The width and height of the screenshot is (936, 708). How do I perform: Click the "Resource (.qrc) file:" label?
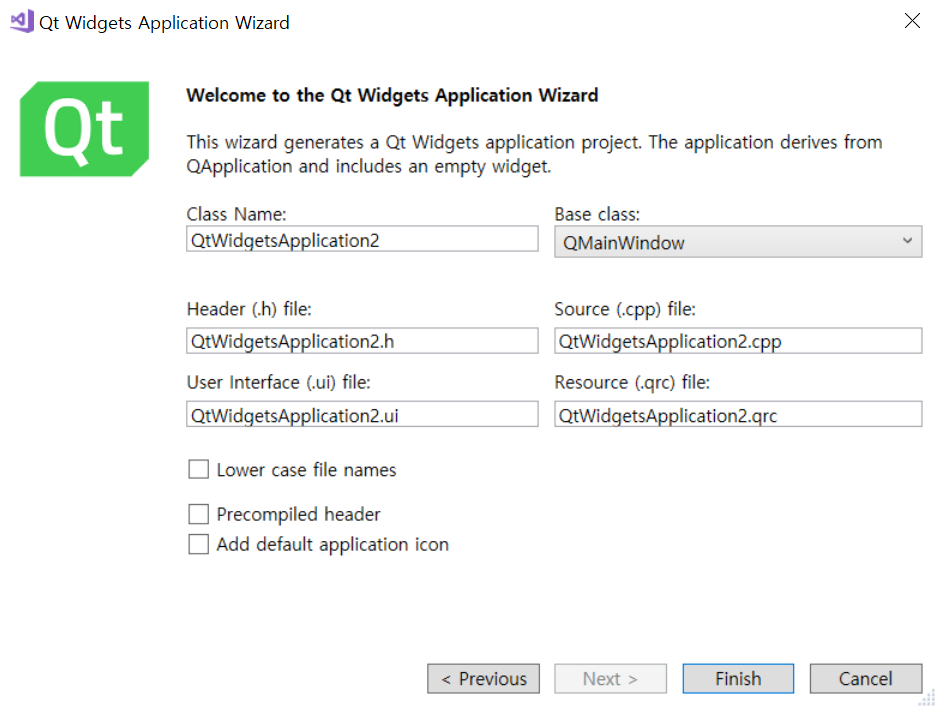coord(632,383)
